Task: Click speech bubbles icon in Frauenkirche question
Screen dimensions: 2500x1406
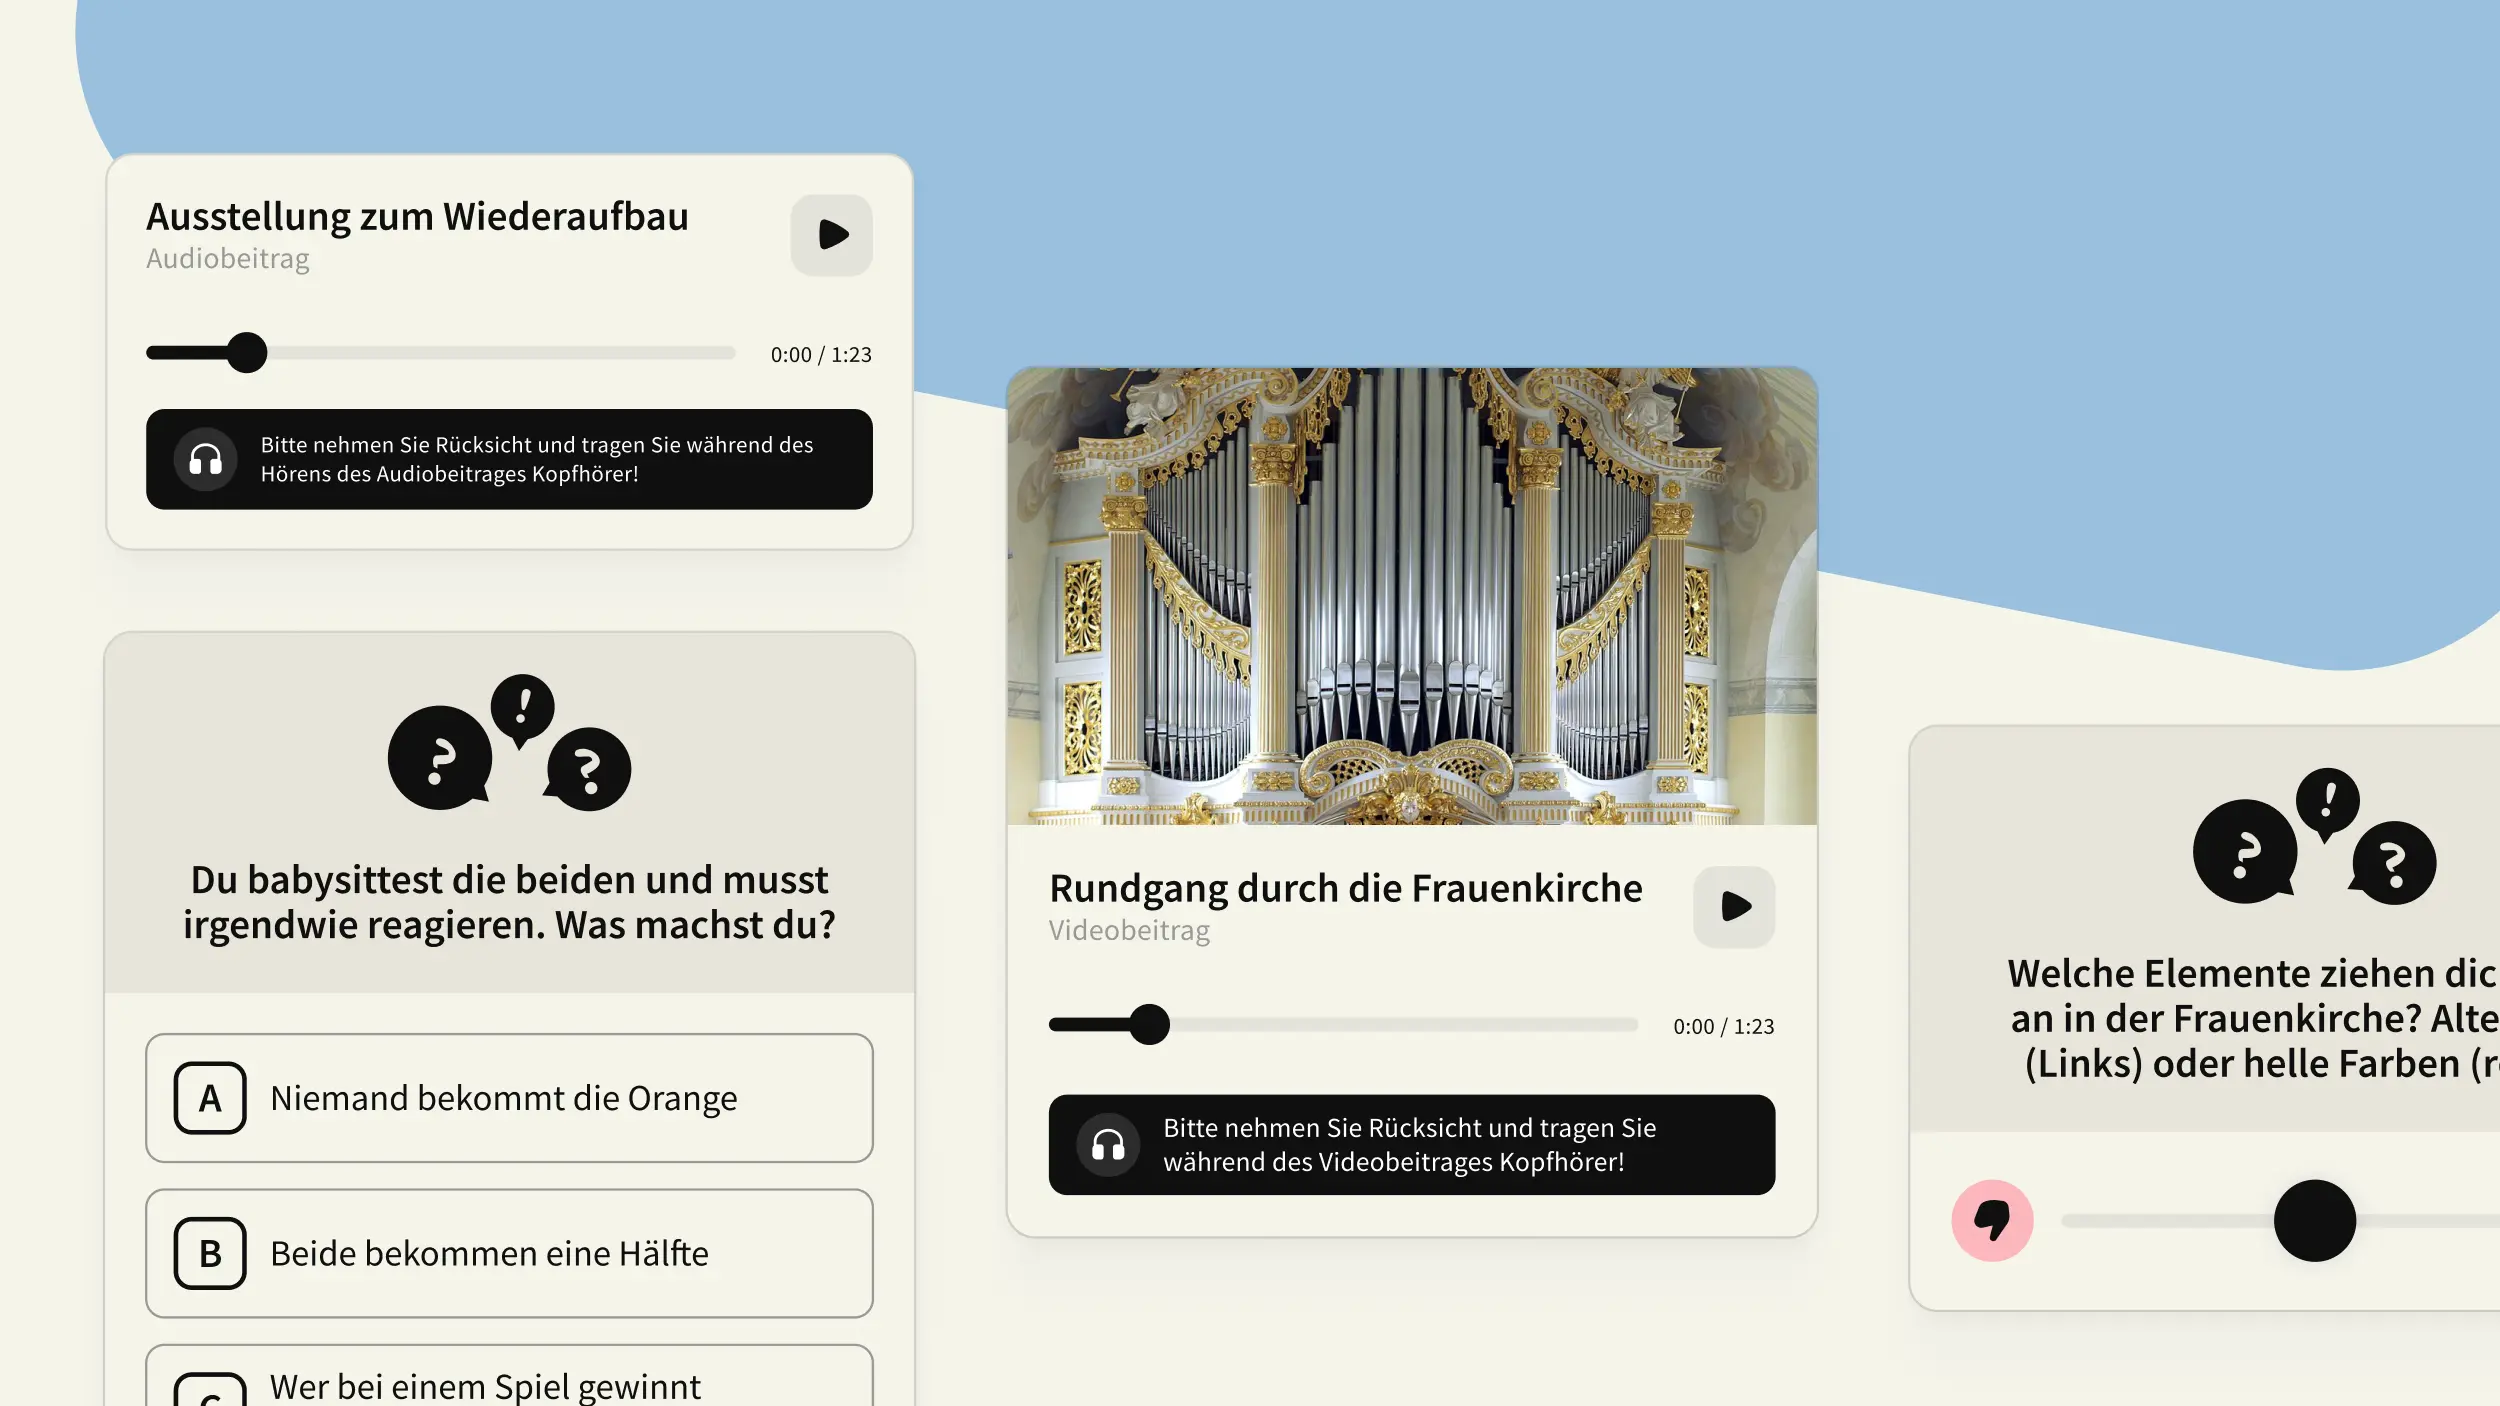Action: click(x=2314, y=836)
